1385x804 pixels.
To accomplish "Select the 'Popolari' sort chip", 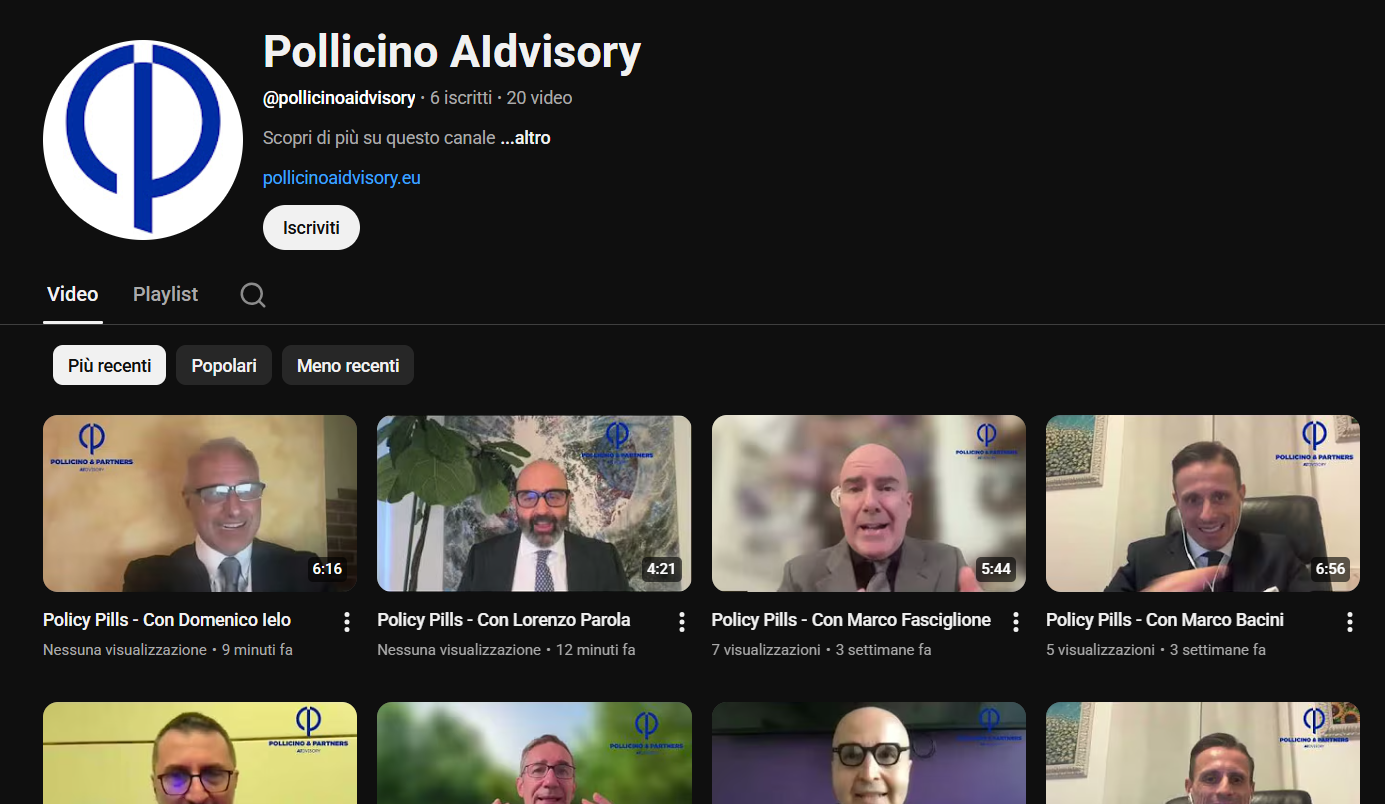I will click(x=224, y=366).
